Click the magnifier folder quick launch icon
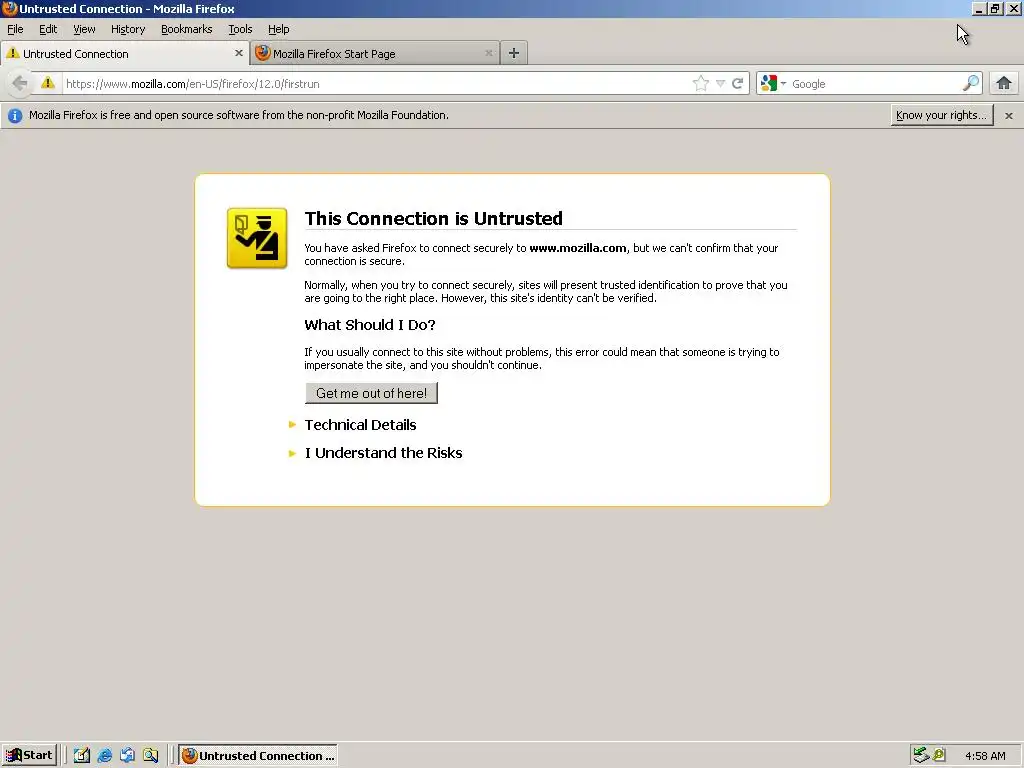Screen dimensions: 1024x768 (151, 756)
